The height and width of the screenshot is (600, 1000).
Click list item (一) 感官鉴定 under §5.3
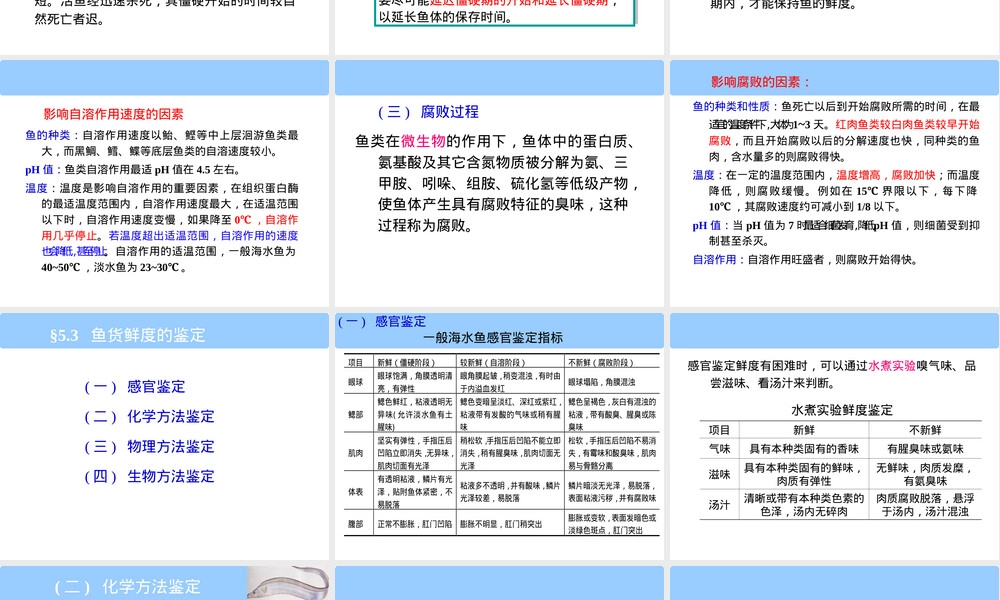(x=135, y=387)
